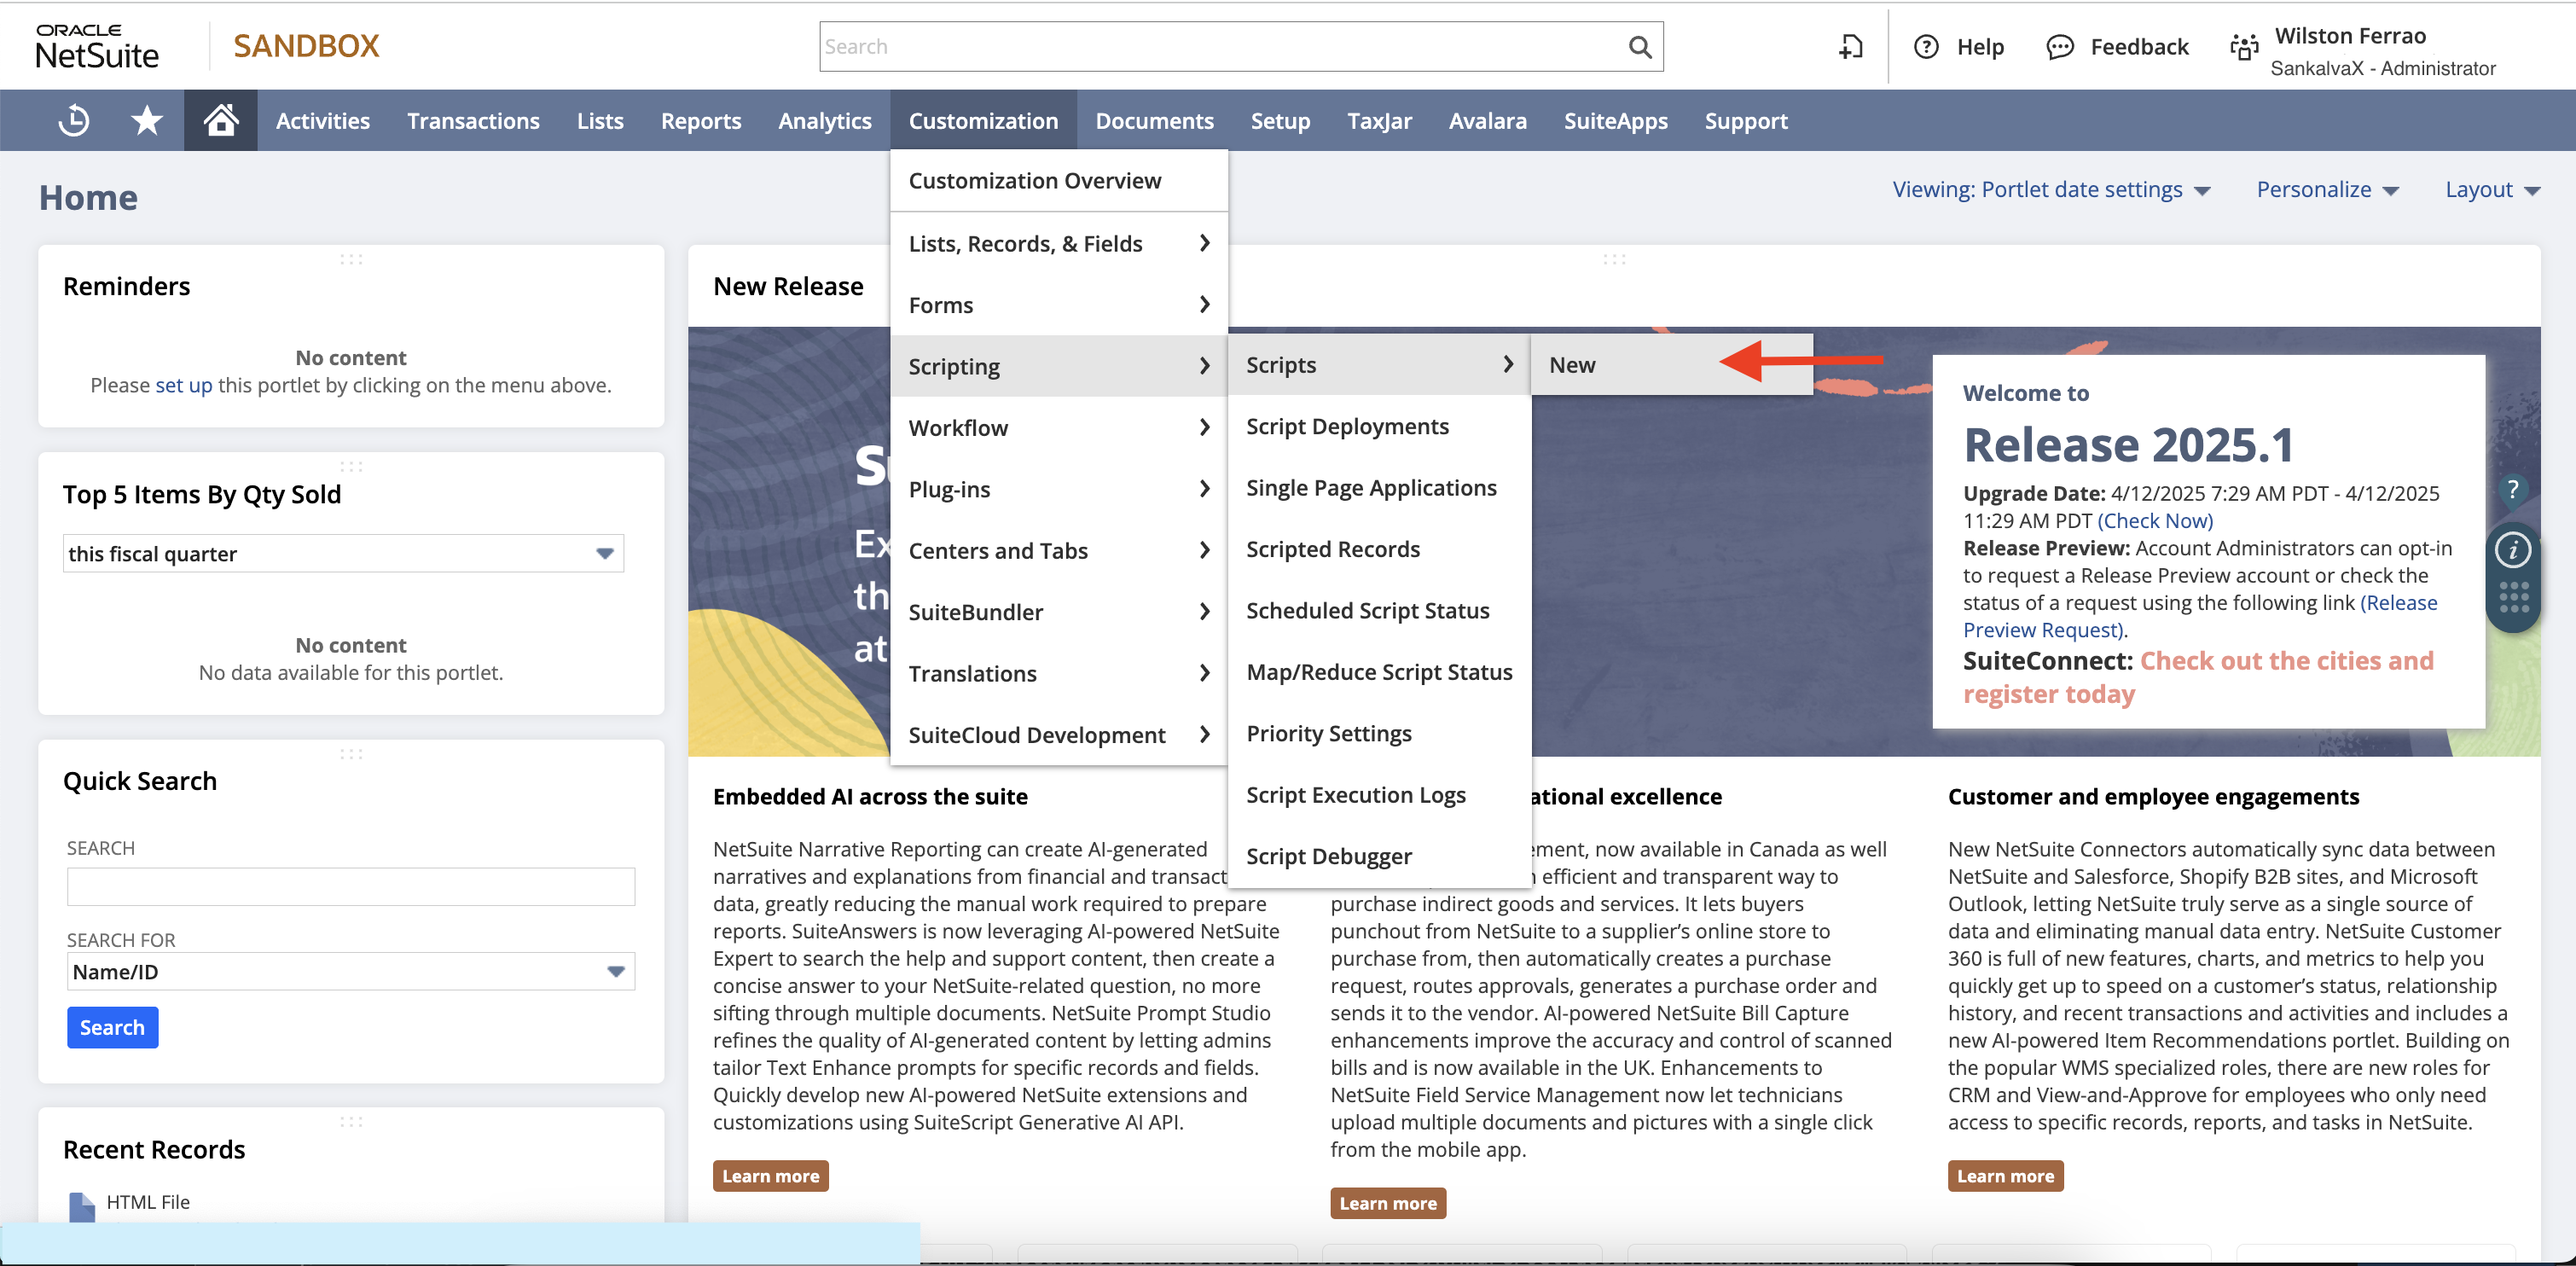Screen dimensions: 2576x1266
Task: Click the set up link in Reminders
Action: [184, 385]
